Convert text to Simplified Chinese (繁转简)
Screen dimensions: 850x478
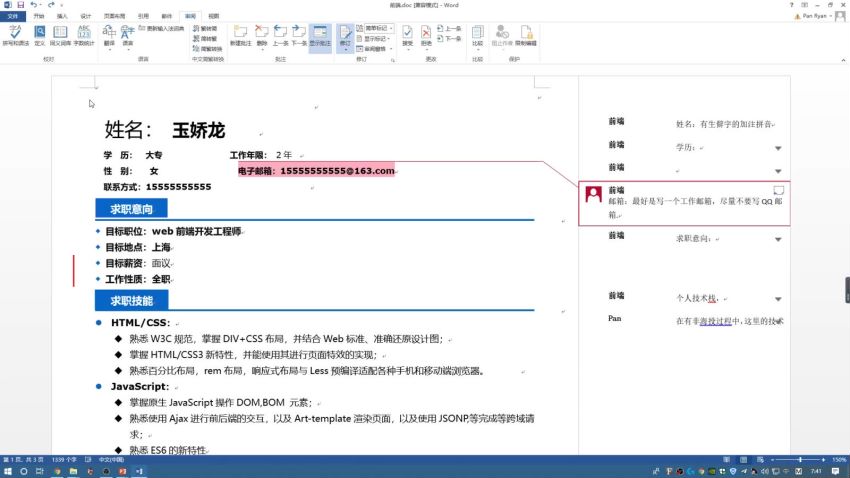click(205, 28)
